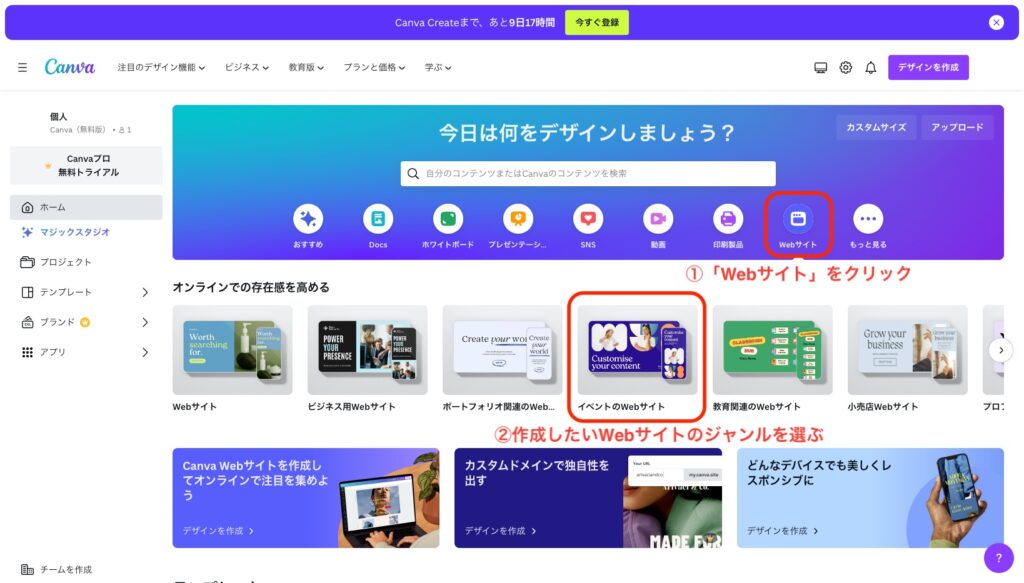Select the ホワイトボード category icon
The height and width of the screenshot is (583, 1024).
[448, 219]
